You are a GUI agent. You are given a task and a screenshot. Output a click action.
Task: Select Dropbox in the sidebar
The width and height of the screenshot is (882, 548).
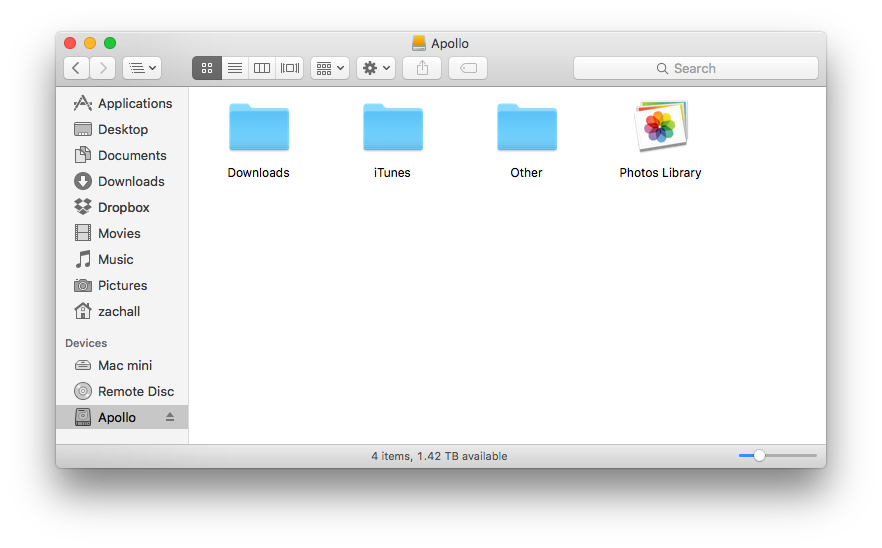point(123,207)
